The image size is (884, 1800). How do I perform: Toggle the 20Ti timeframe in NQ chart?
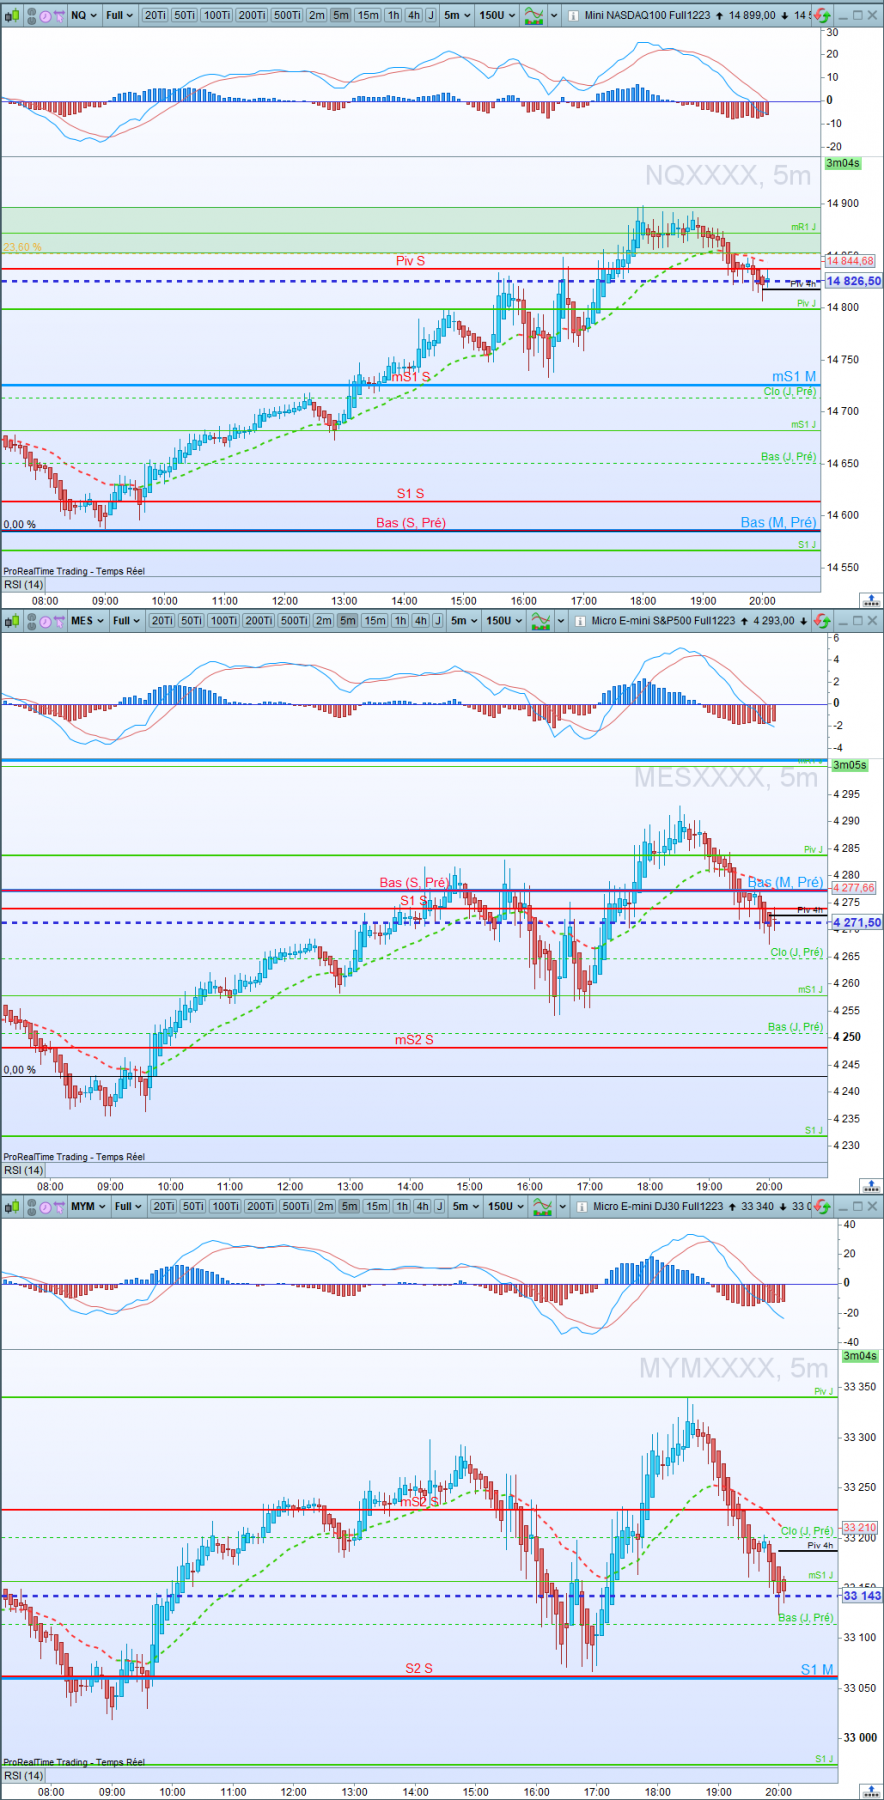(155, 15)
